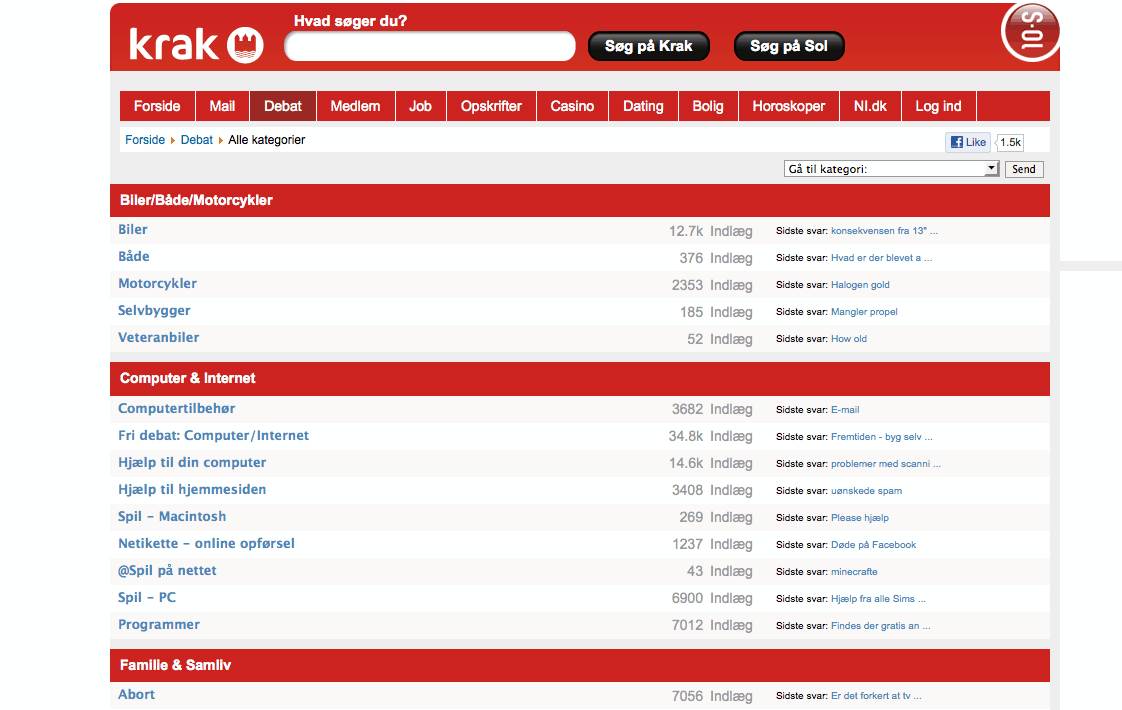1122x710 pixels.
Task: Click the Krak logo icon
Action: [245, 45]
